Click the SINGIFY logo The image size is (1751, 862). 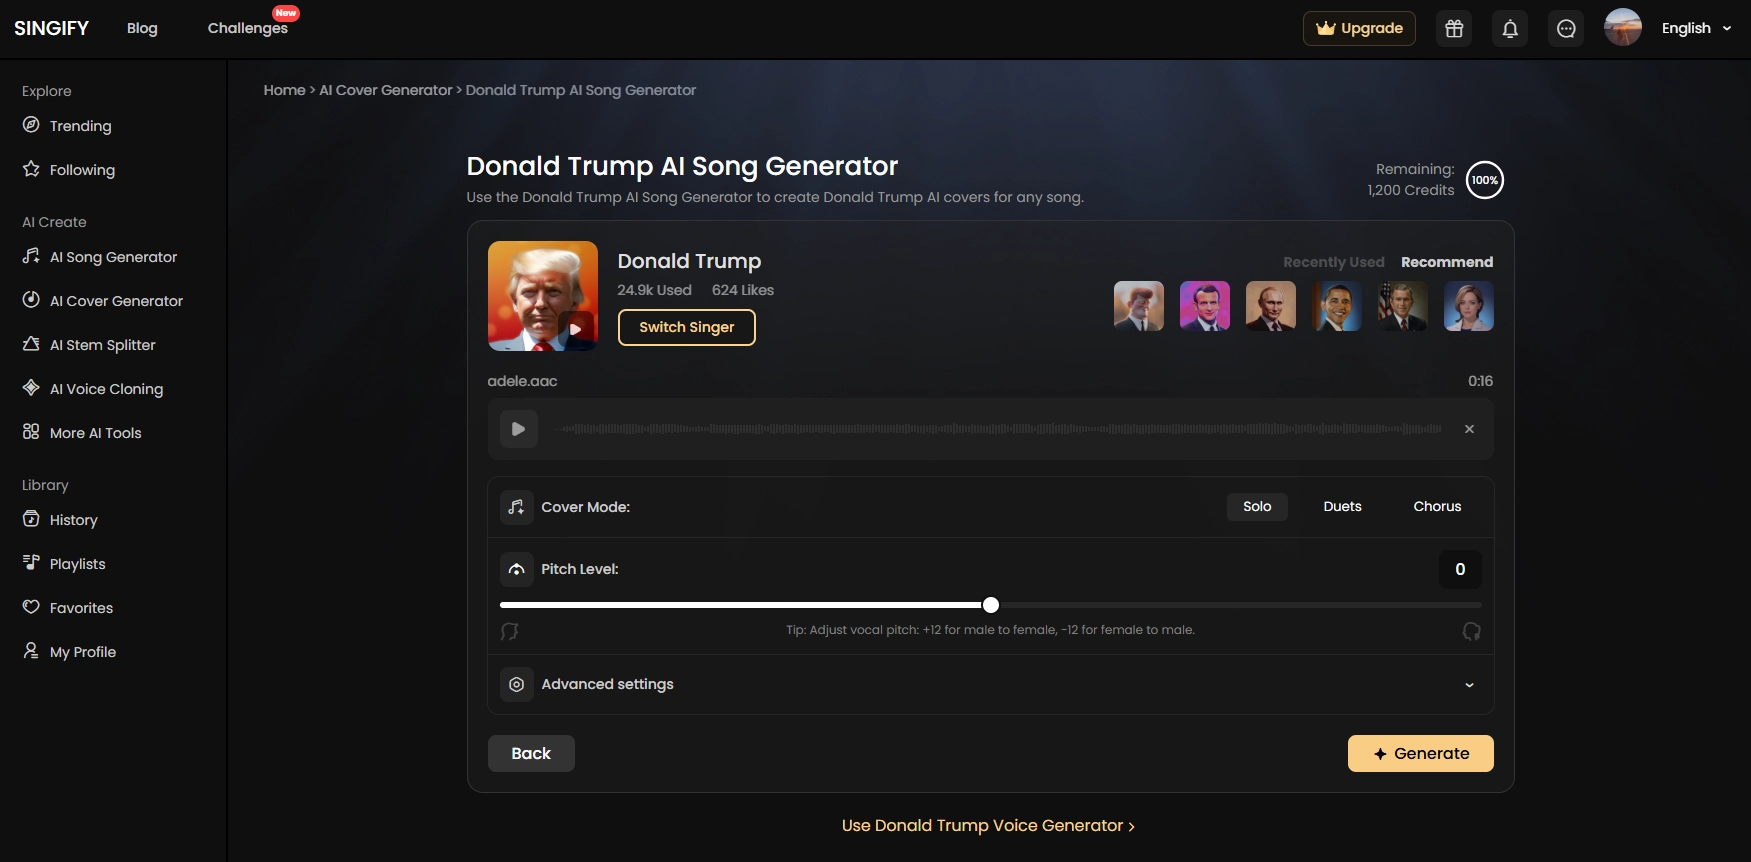[52, 28]
